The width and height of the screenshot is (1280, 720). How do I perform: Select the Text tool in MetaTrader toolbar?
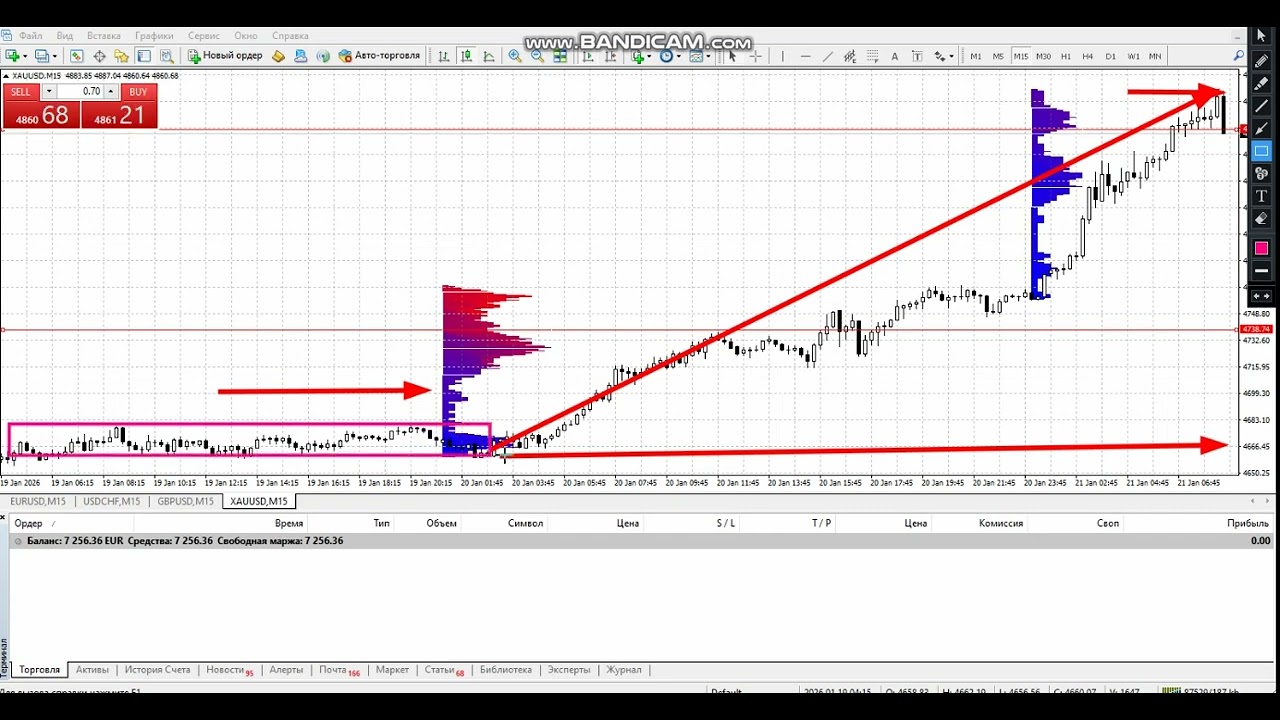tap(894, 56)
